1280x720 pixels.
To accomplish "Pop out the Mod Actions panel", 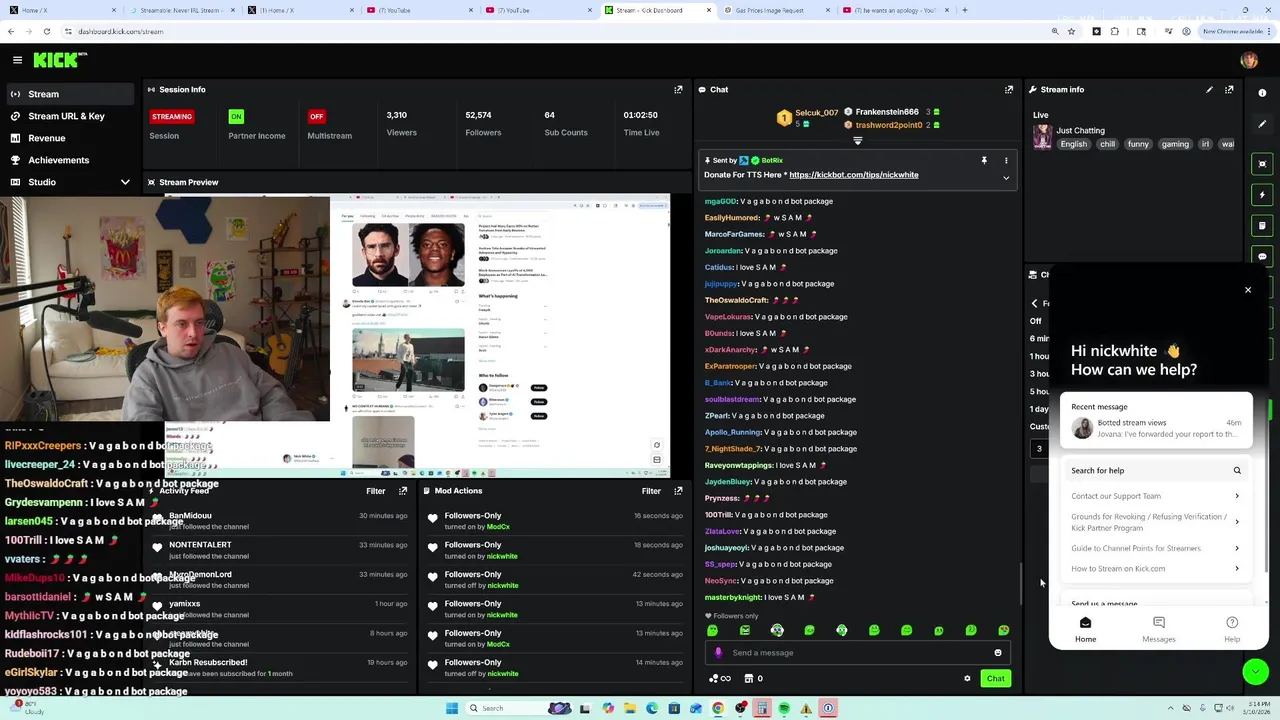I will [x=678, y=491].
